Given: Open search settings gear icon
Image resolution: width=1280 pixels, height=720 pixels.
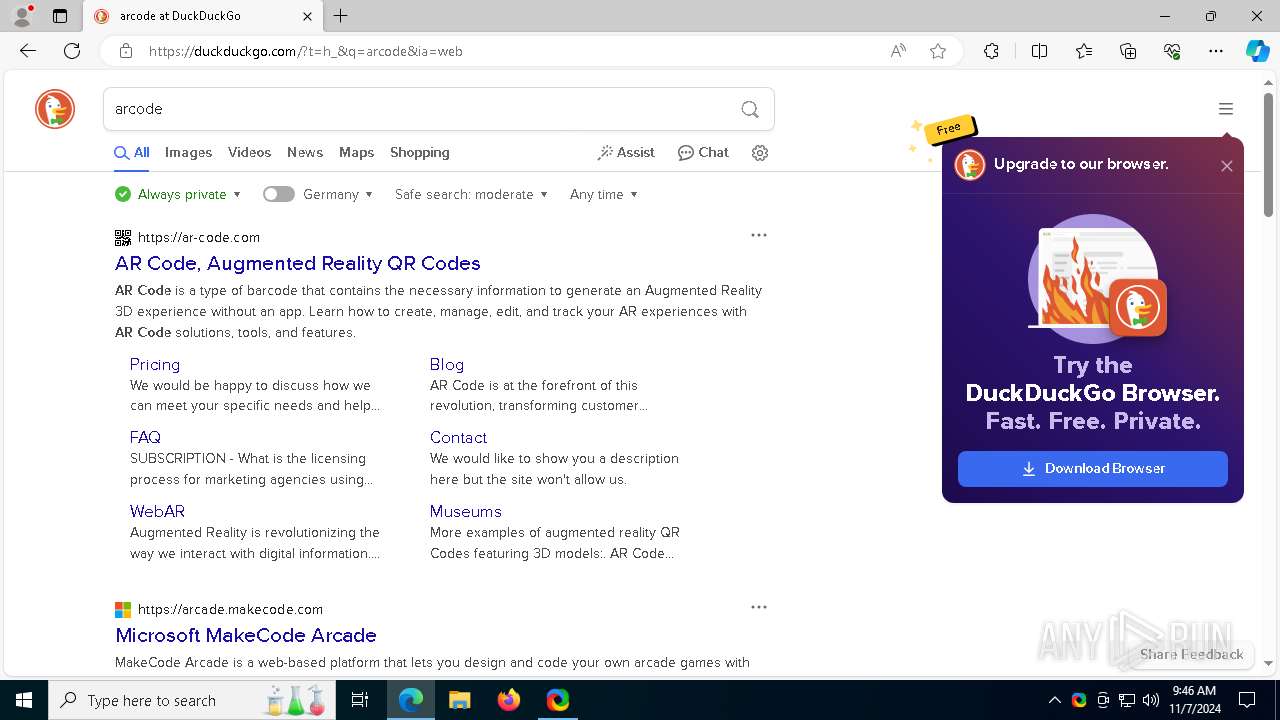Looking at the screenshot, I should pyautogui.click(x=760, y=153).
